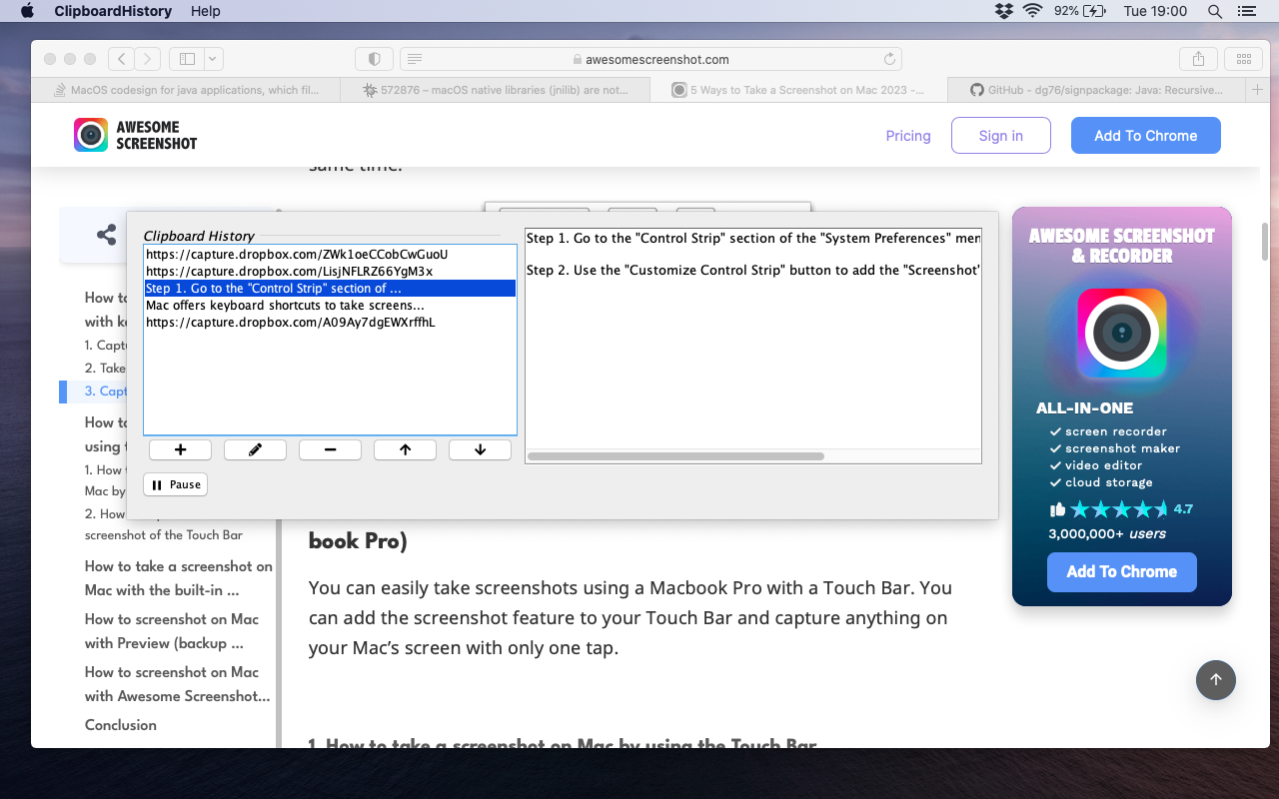This screenshot has height=799, width=1279.
Task: Reload the page
Action: tap(890, 59)
